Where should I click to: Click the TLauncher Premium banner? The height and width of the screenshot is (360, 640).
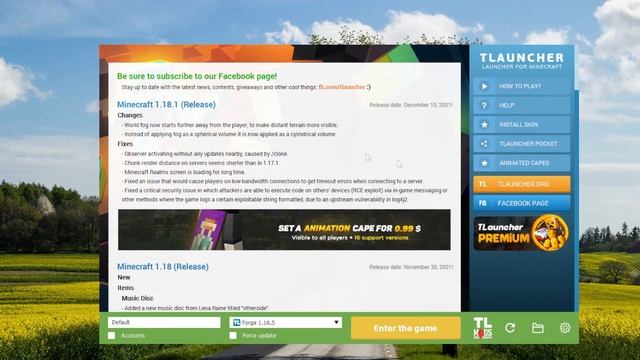(522, 233)
